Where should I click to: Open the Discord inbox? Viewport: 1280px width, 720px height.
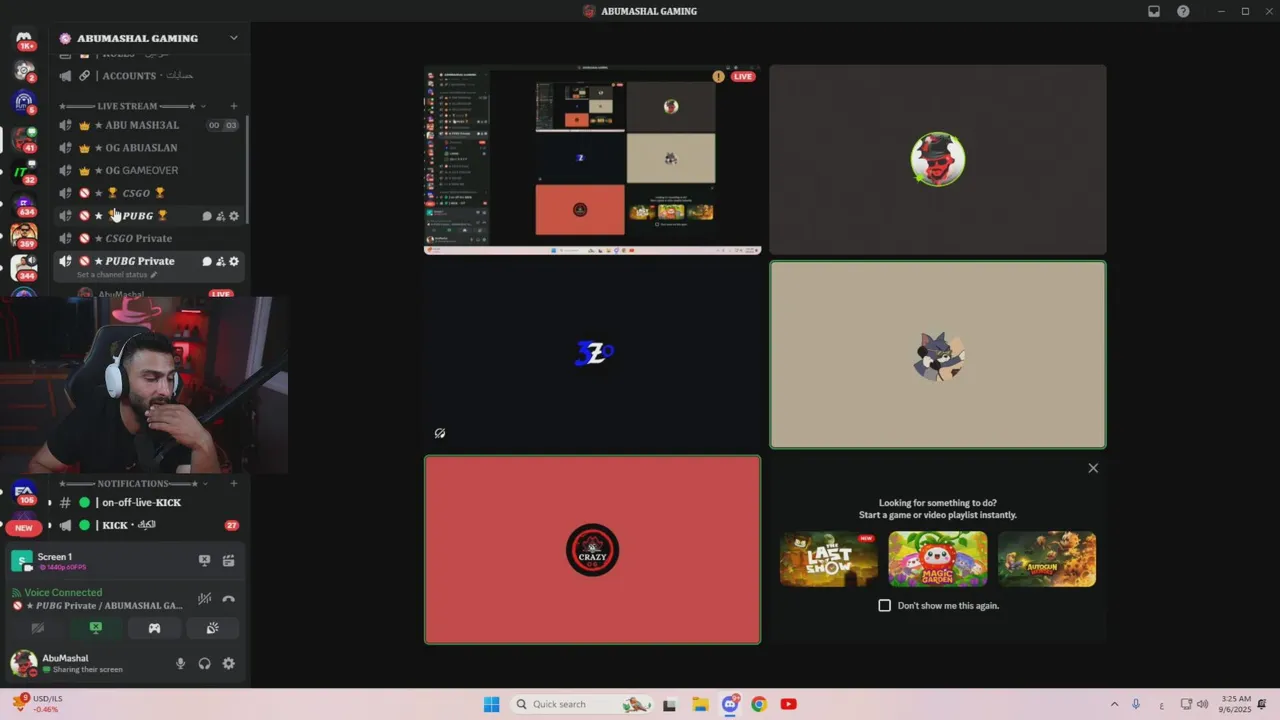1154,11
